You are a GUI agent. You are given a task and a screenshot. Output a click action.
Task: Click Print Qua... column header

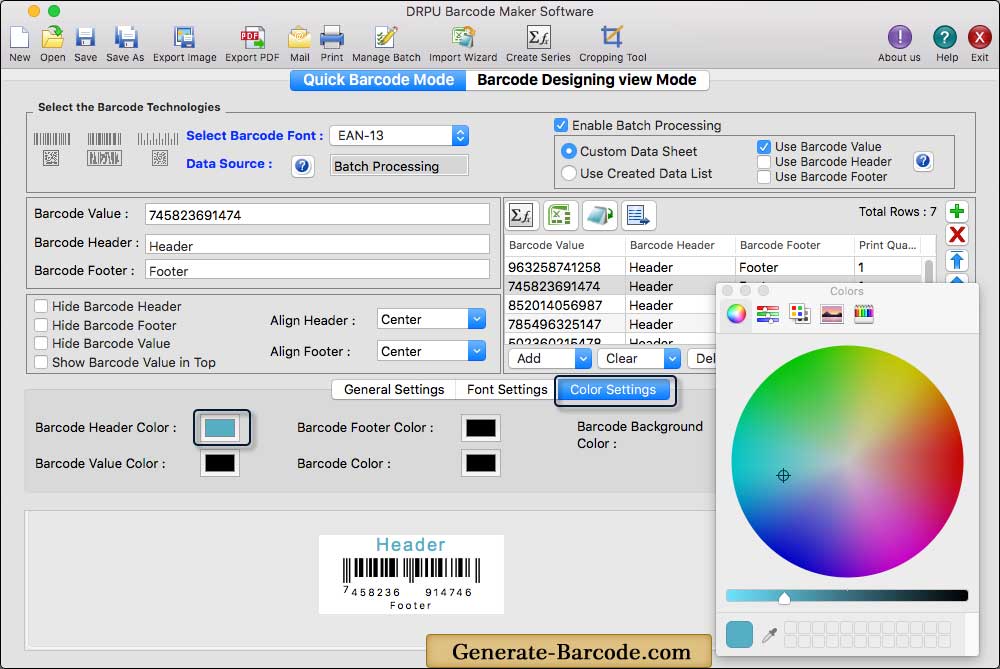pos(887,245)
